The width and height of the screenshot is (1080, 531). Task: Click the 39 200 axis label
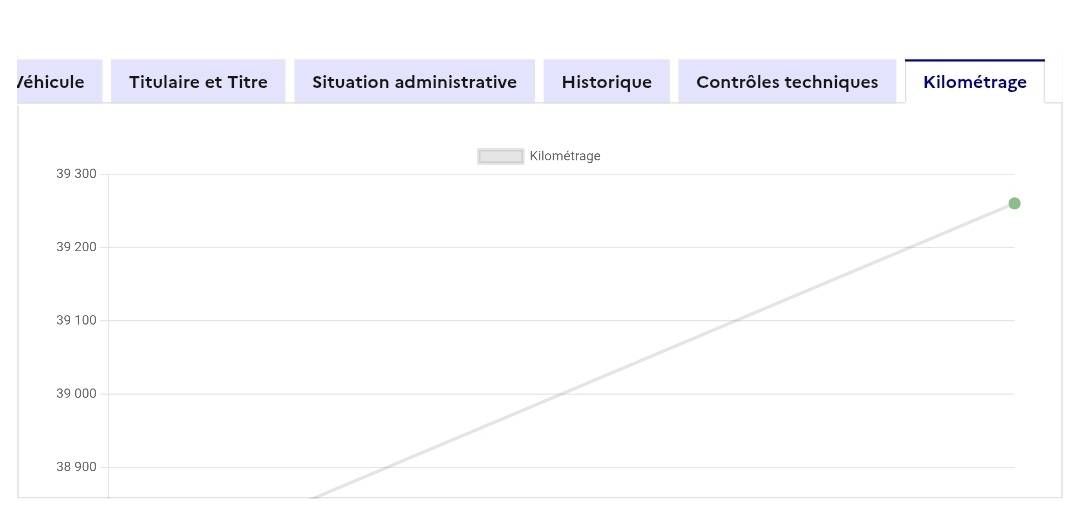tap(76, 247)
